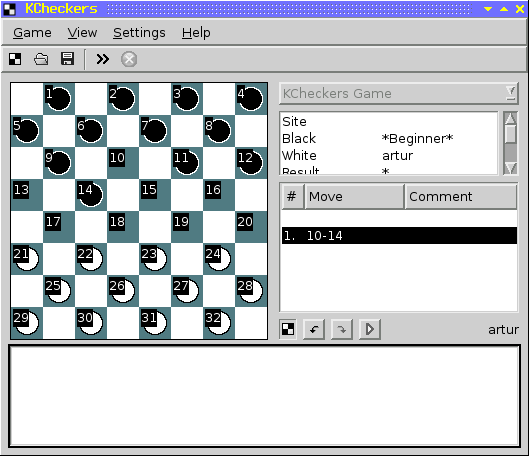Click the play triangle button under move list
This screenshot has width=529, height=456.
(370, 329)
